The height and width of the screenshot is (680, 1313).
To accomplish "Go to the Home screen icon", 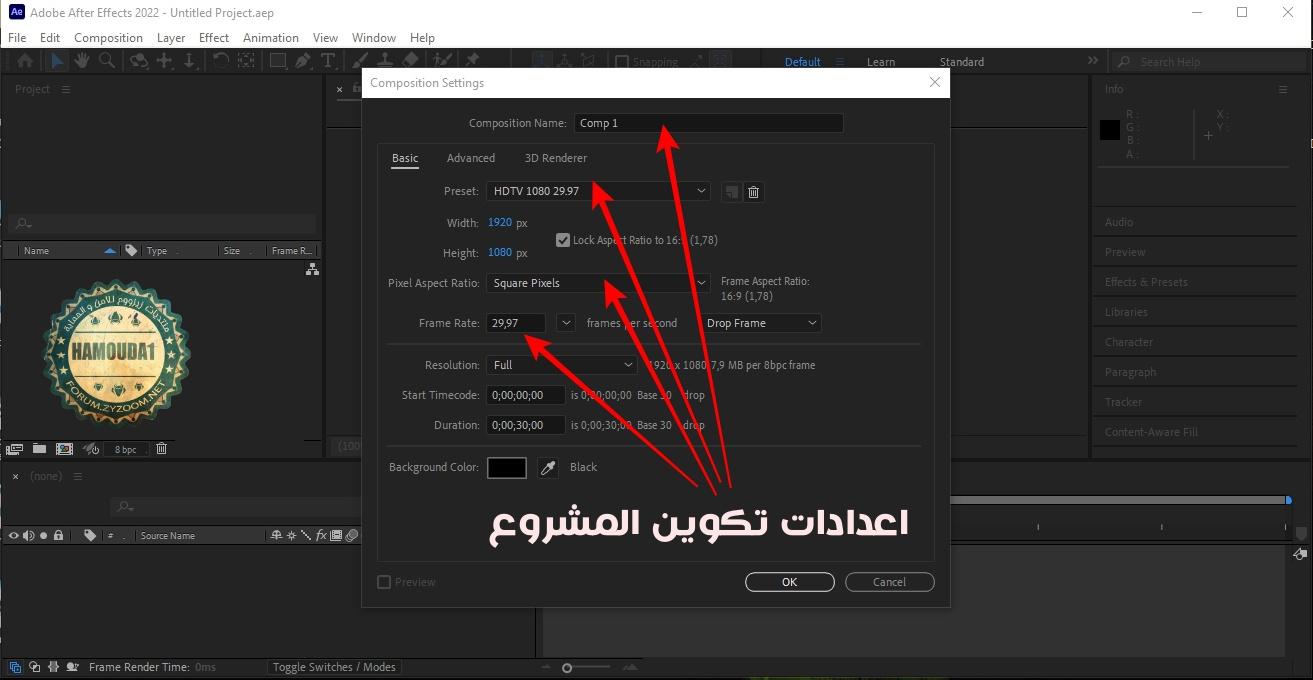I will [x=25, y=61].
